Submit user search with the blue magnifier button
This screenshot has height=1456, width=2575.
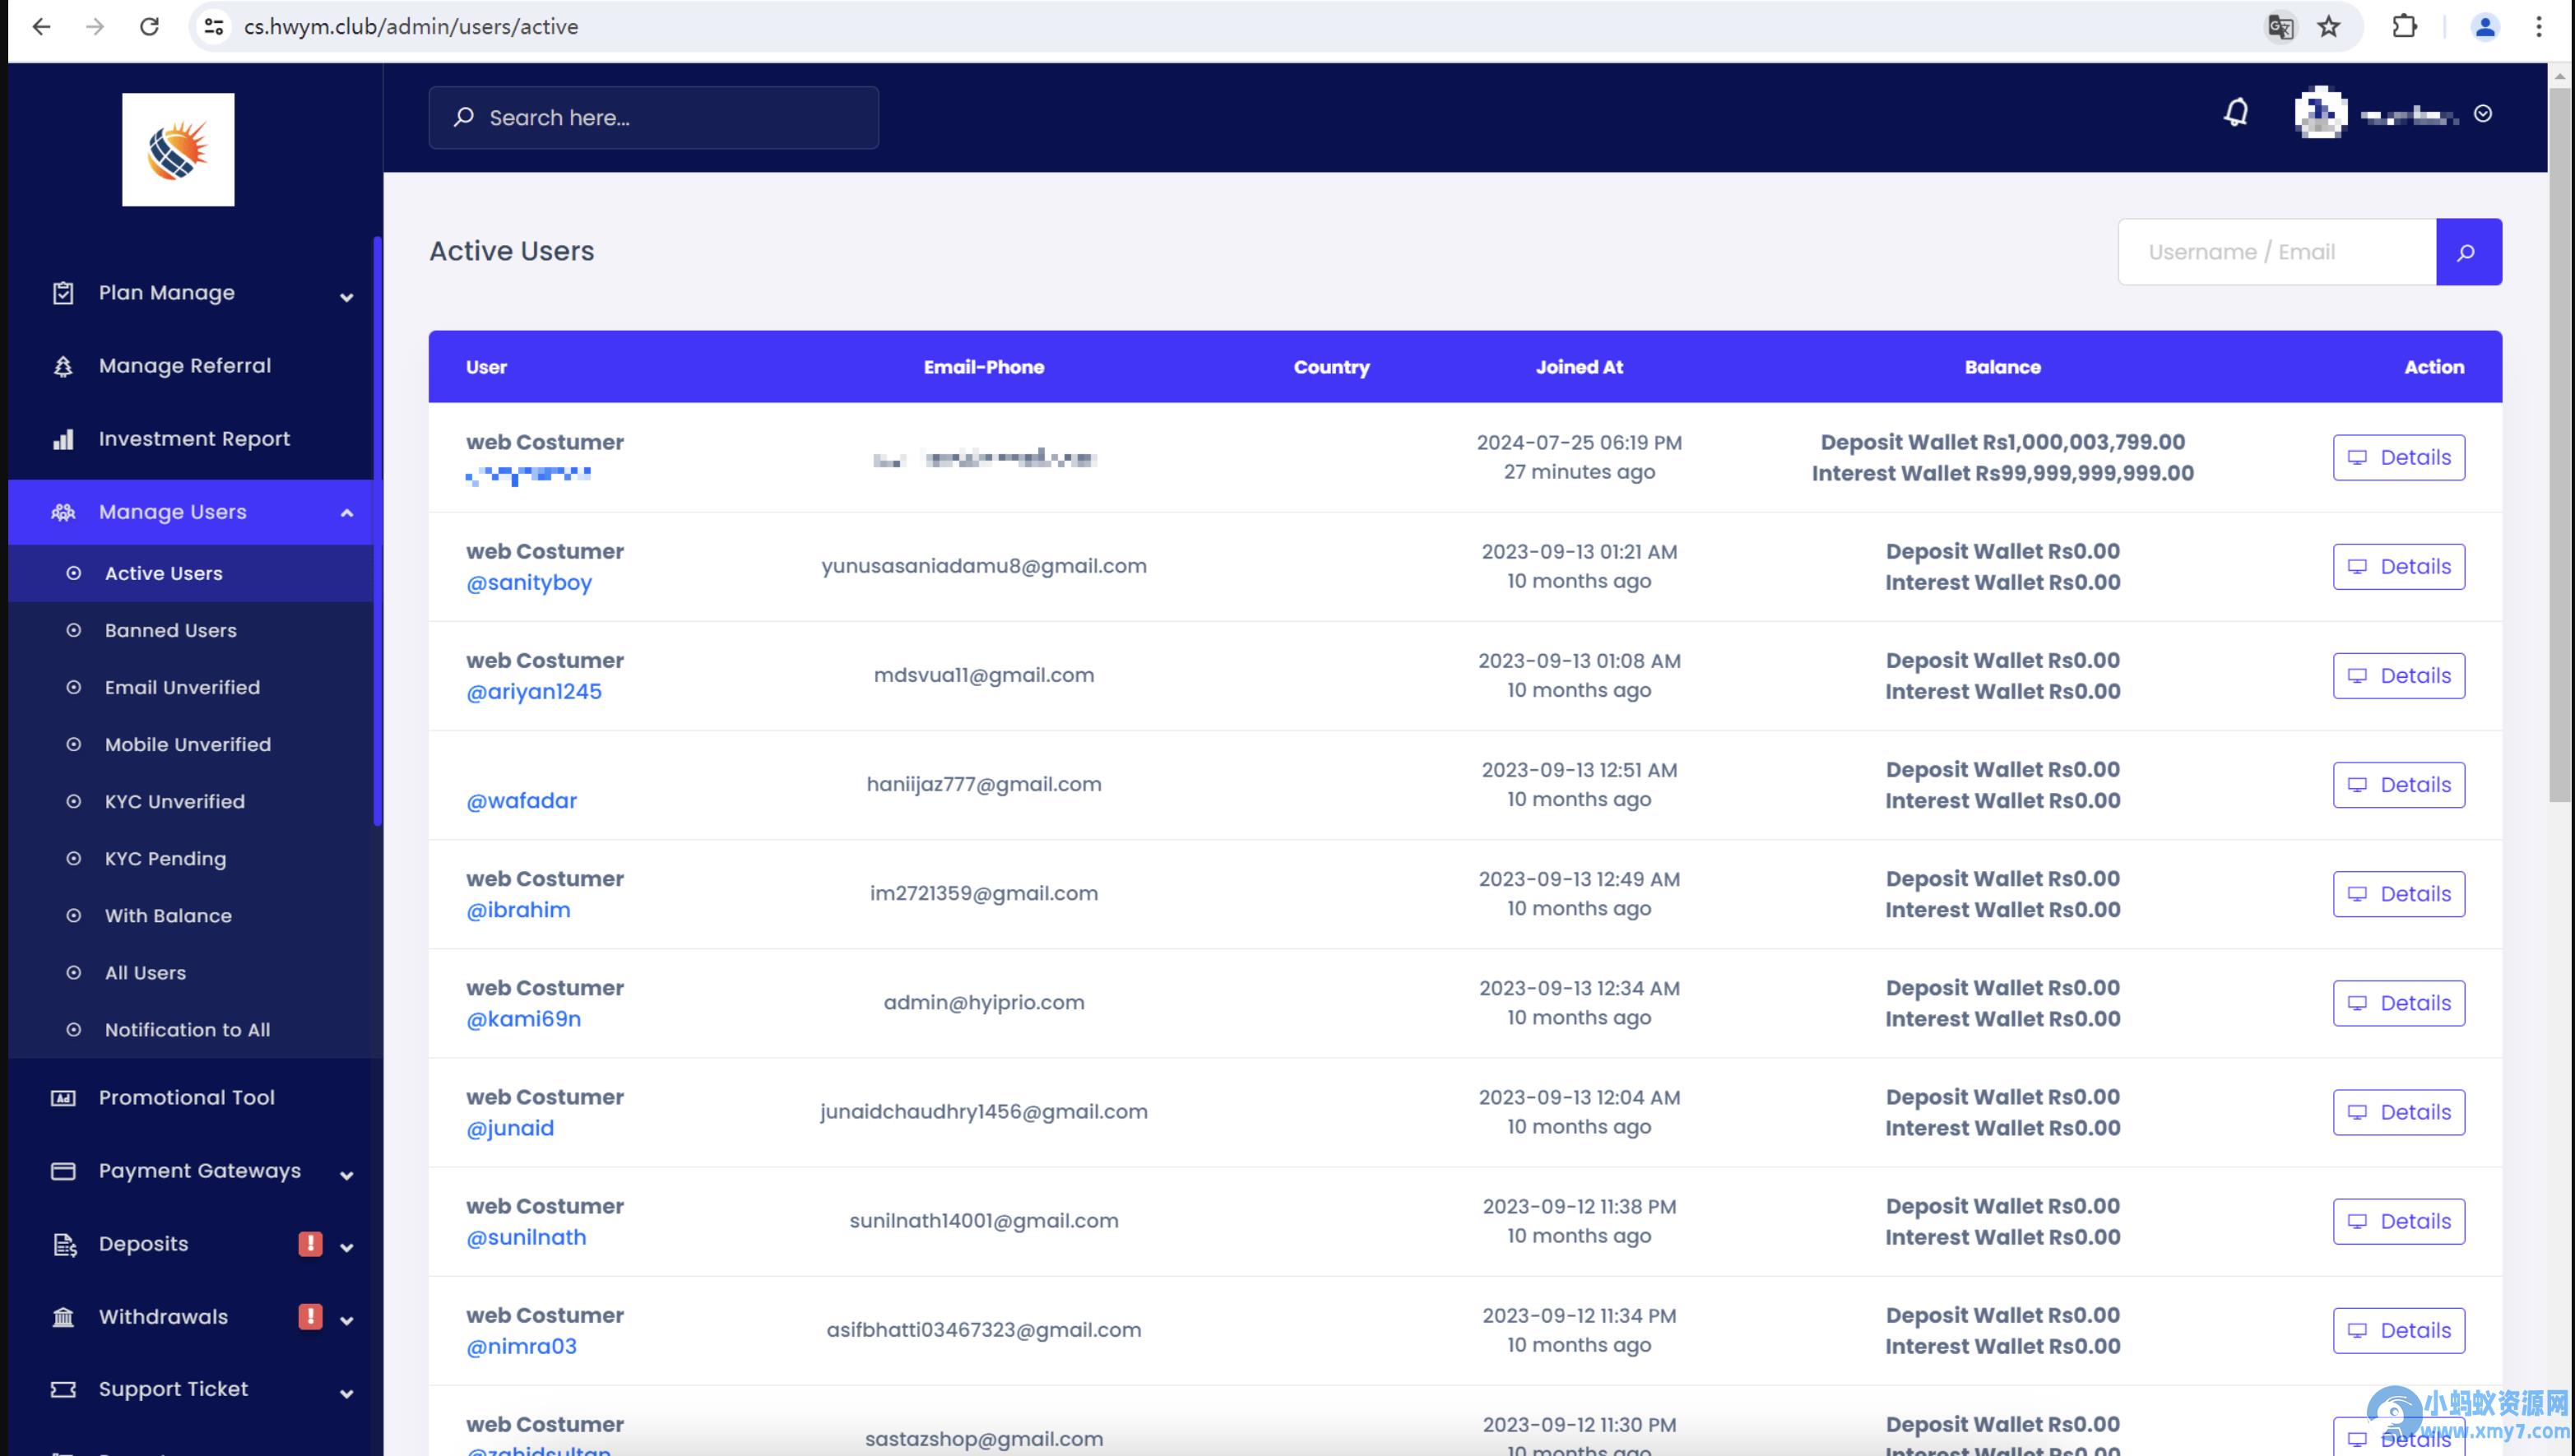(x=2468, y=252)
